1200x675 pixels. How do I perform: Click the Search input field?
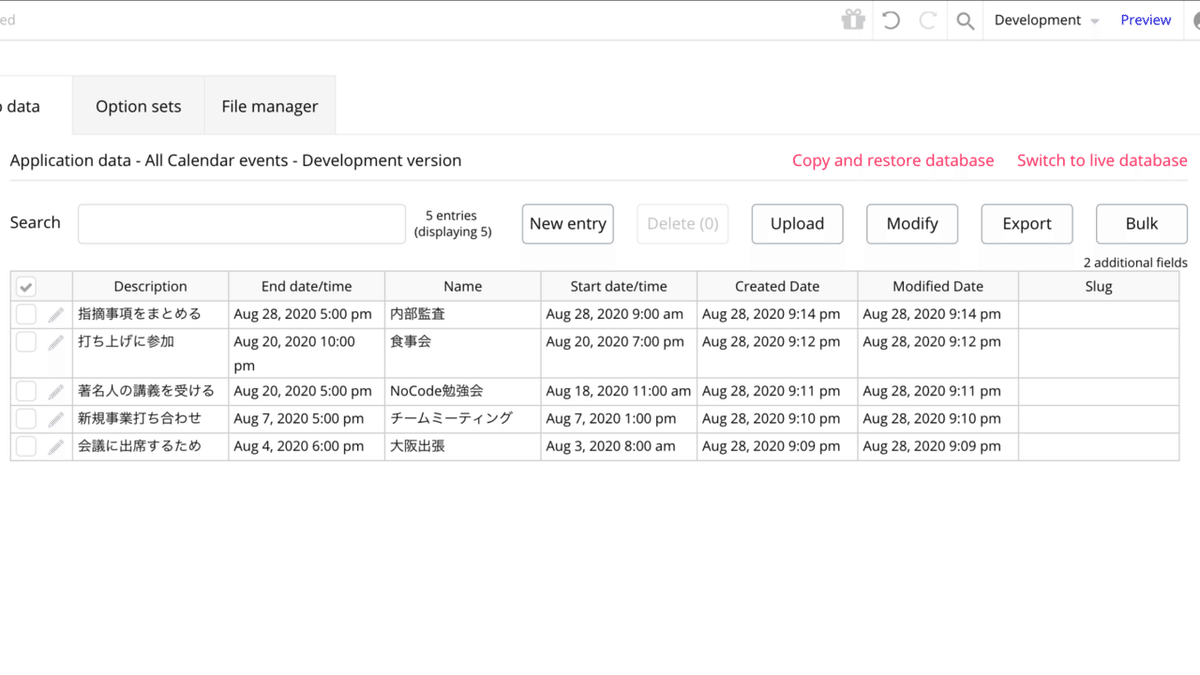click(242, 224)
